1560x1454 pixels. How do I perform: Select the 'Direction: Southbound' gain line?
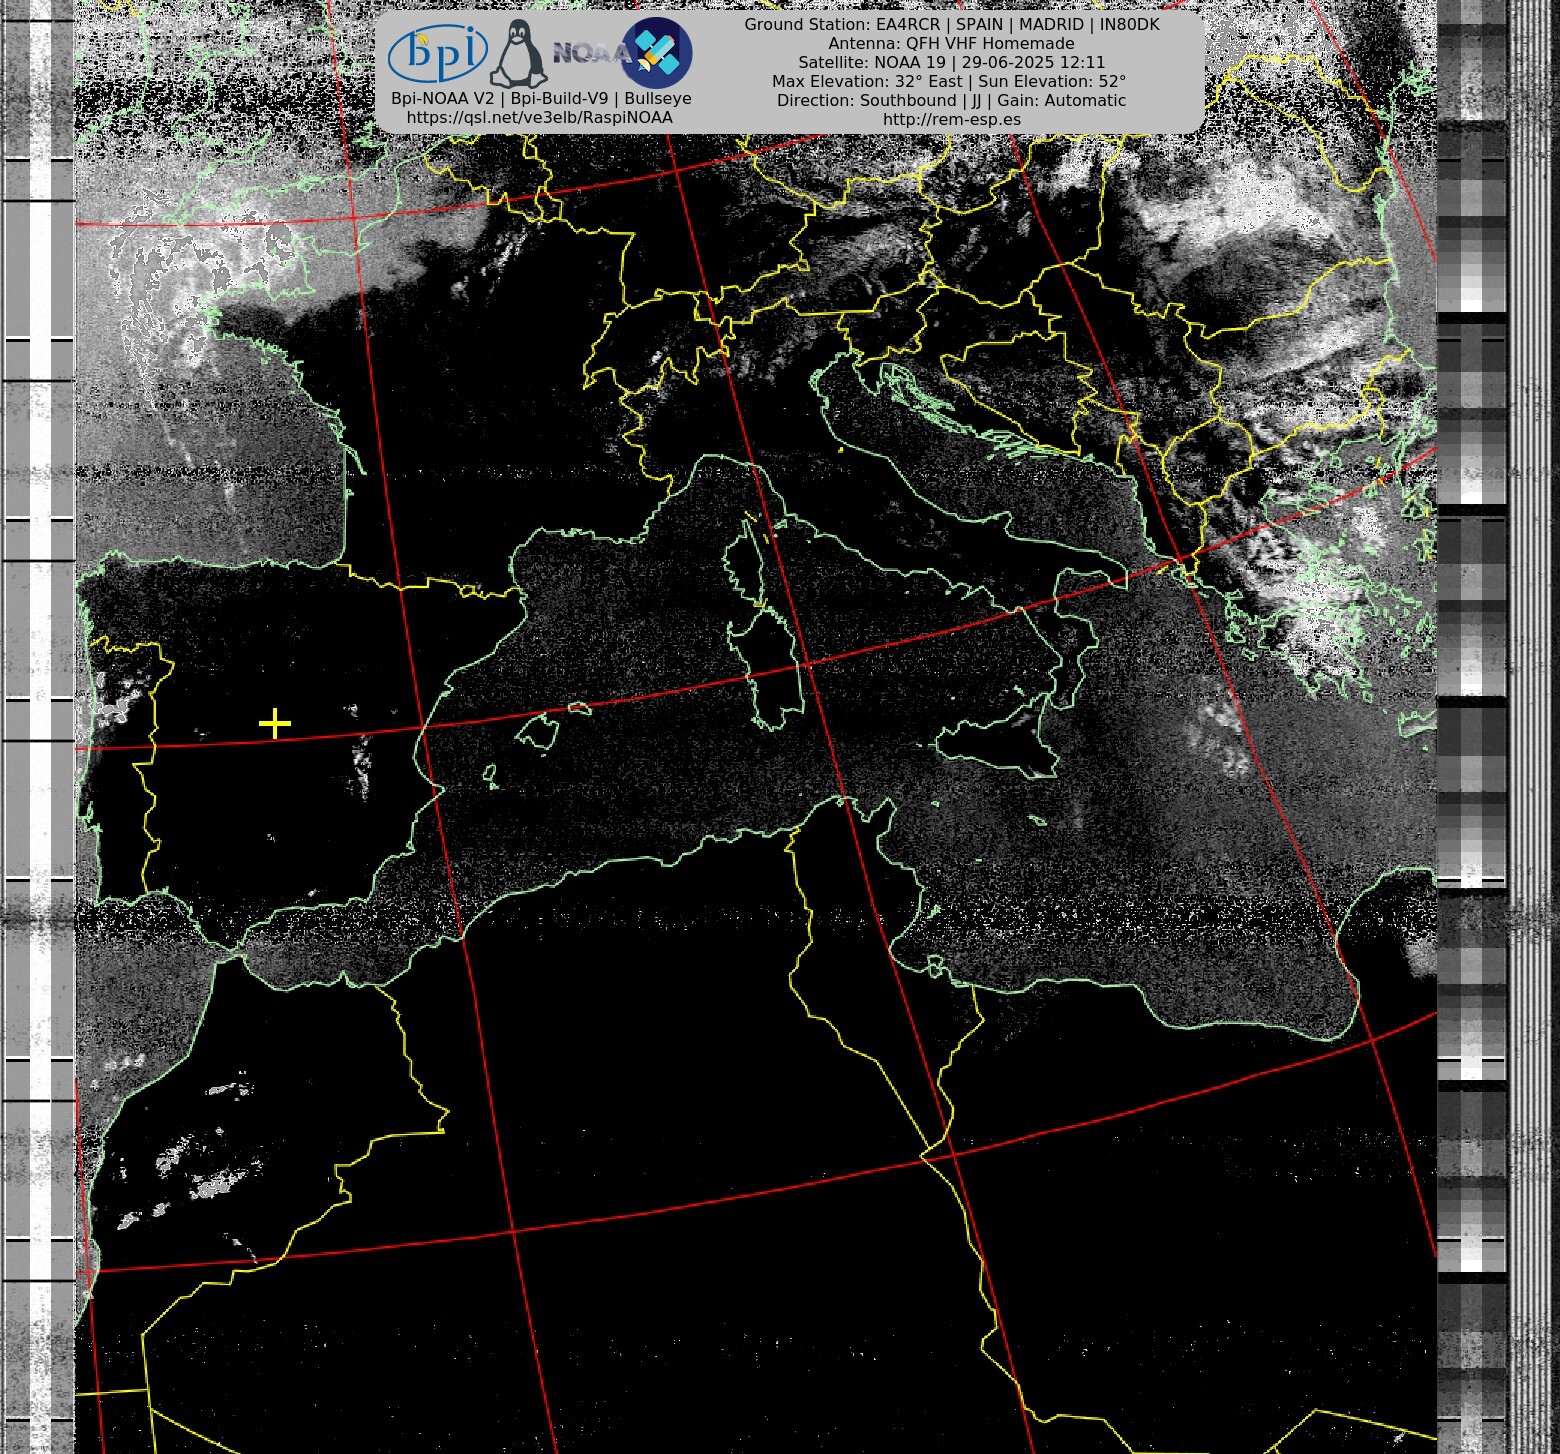coord(951,101)
